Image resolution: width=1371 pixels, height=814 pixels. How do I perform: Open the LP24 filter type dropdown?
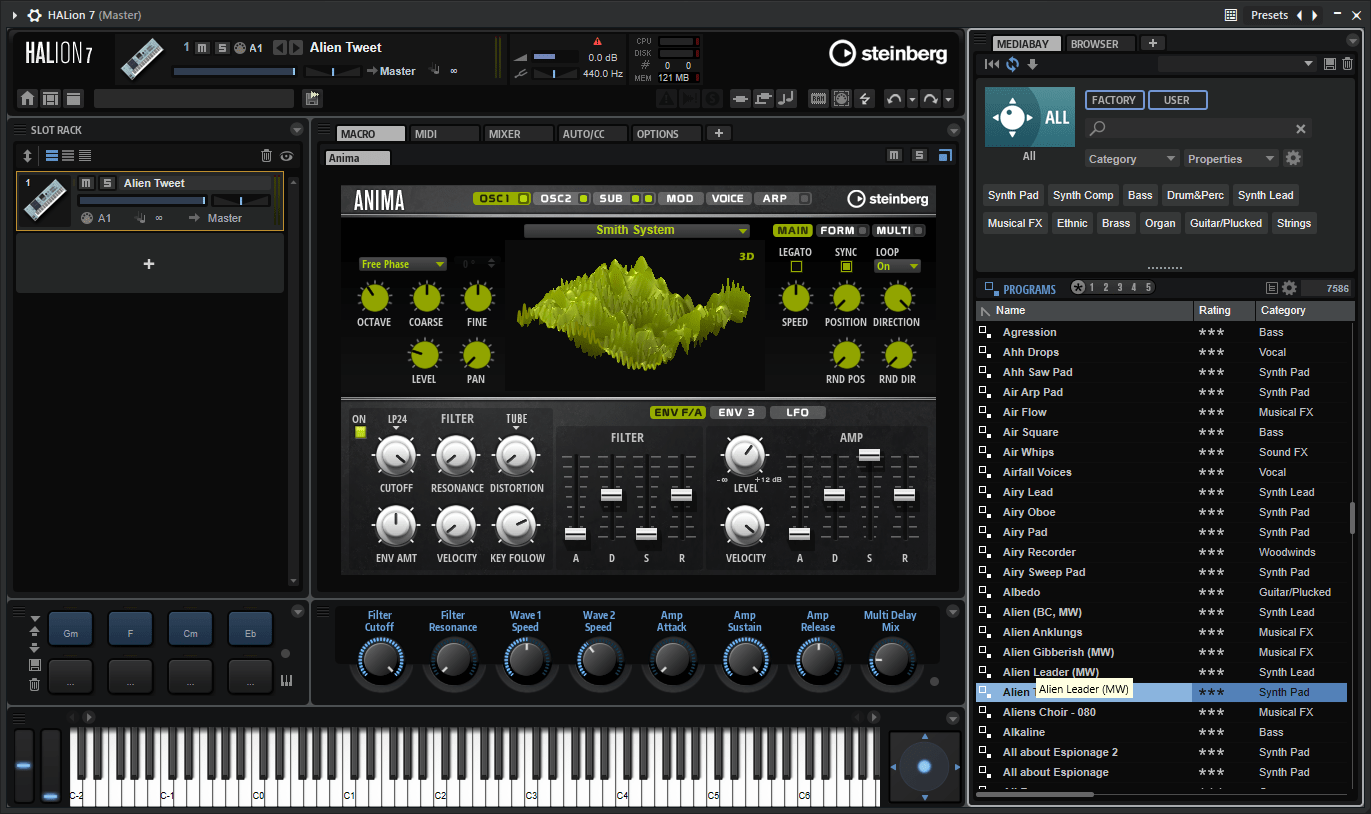396,422
